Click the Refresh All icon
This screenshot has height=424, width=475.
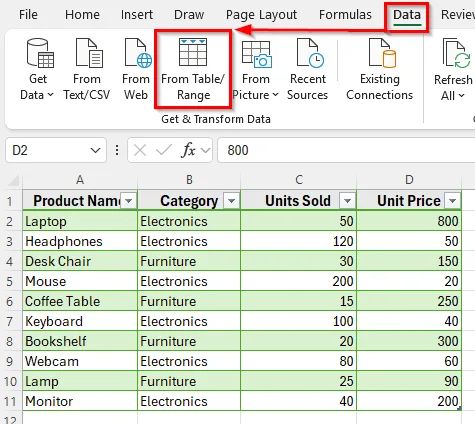coord(456,53)
